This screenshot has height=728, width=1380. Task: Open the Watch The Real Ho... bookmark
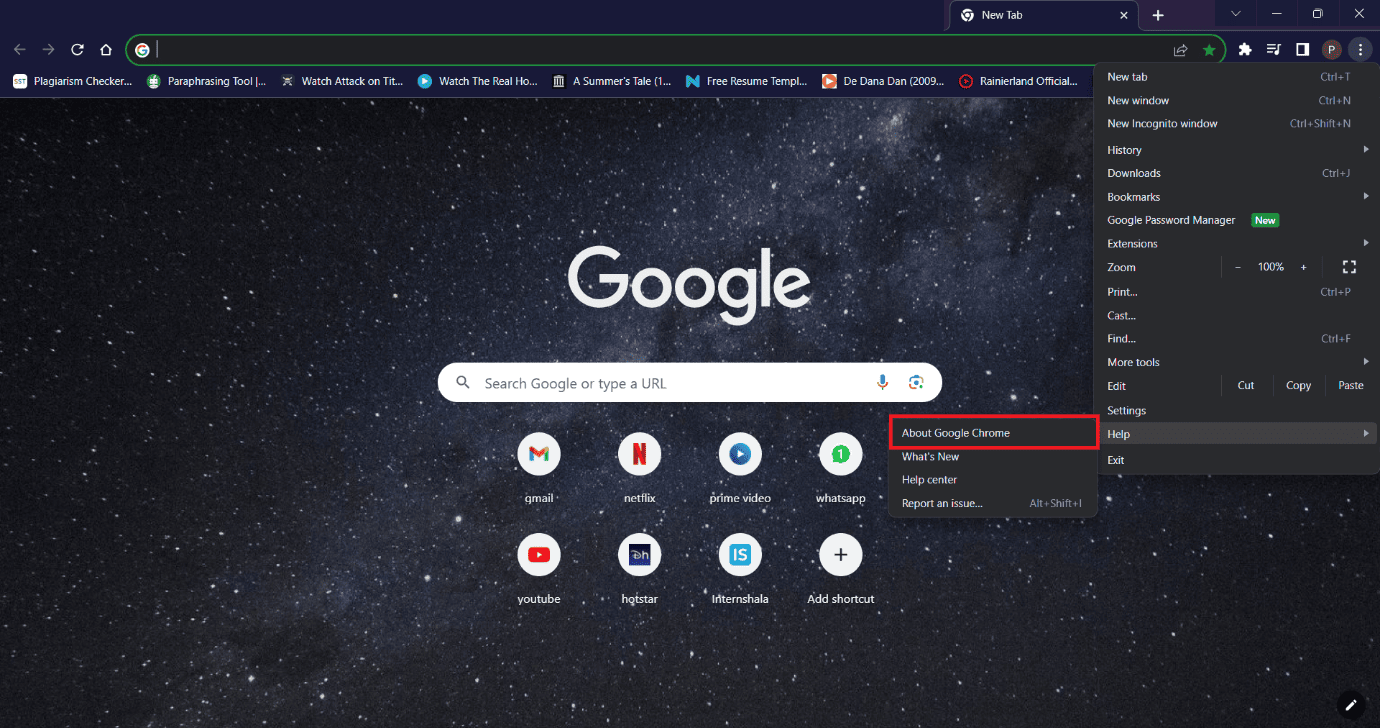478,81
